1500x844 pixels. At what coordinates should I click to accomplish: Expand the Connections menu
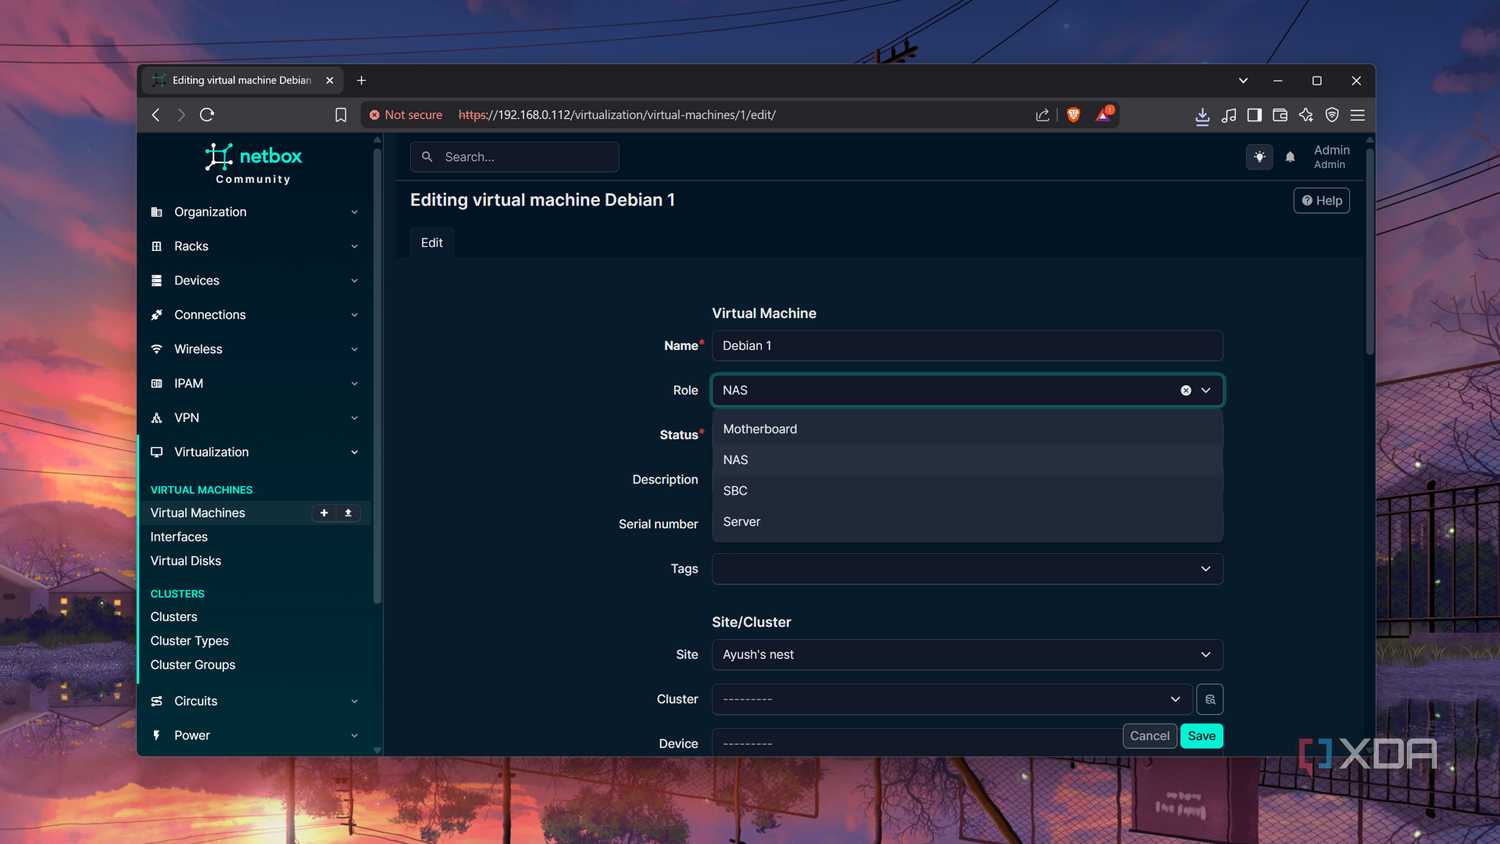[x=255, y=315]
